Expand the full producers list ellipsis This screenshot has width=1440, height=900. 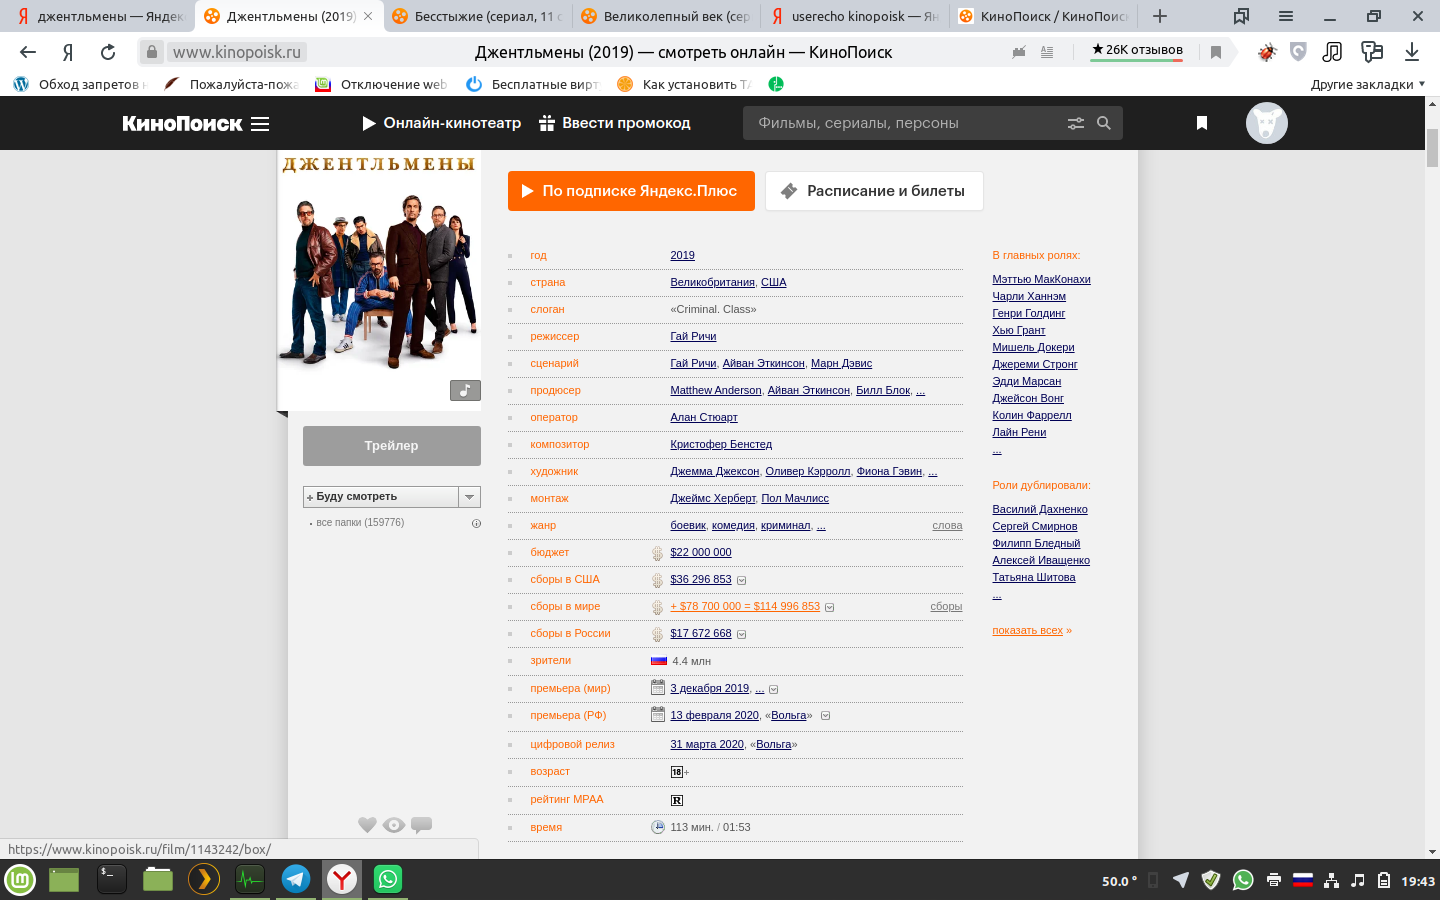(920, 391)
